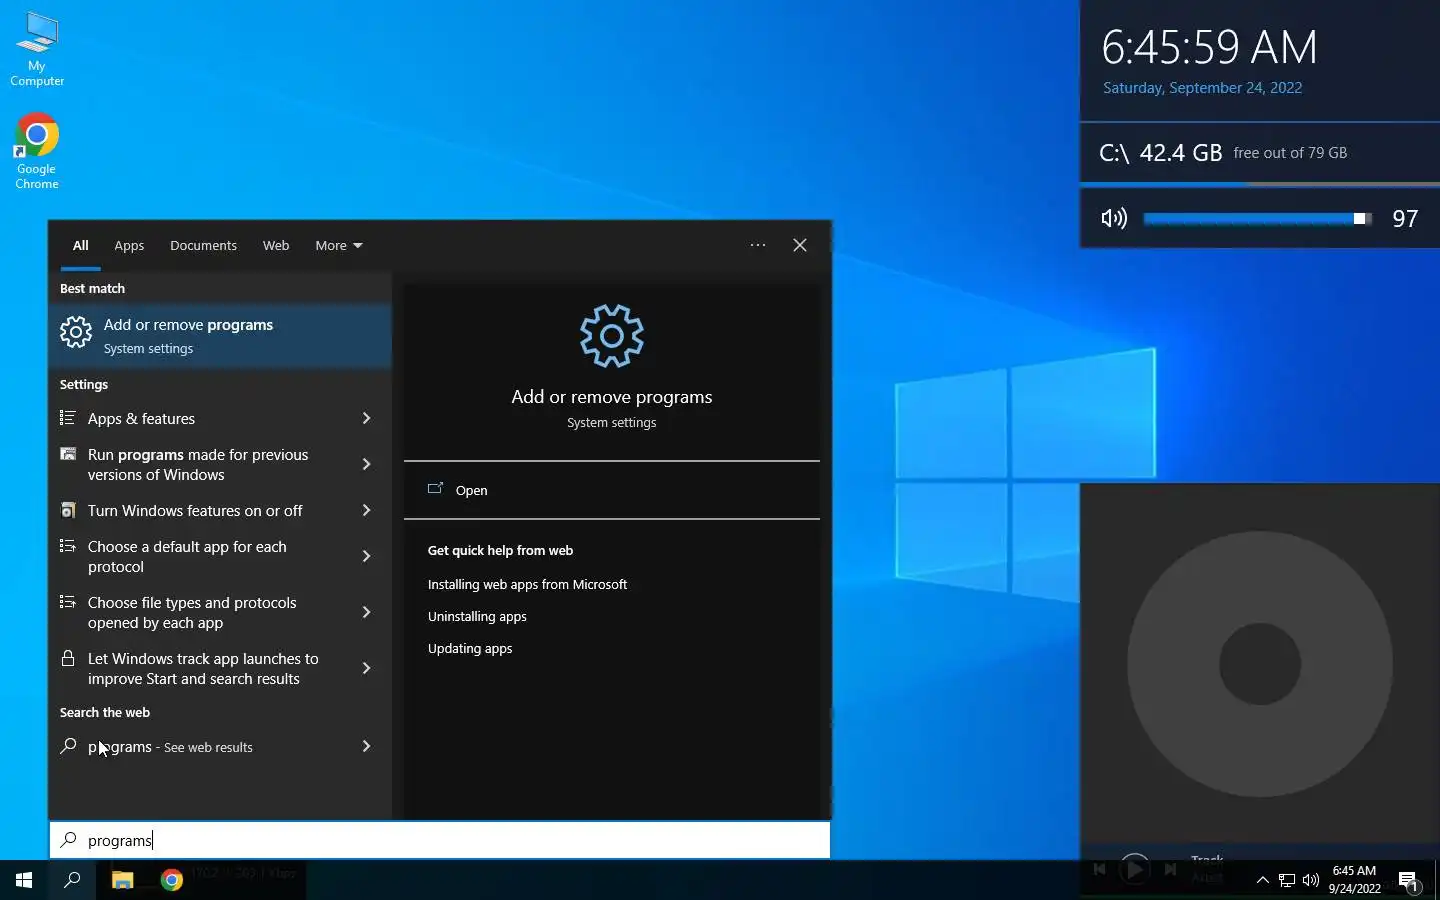Open the notification center icon
Viewport: 1440px width, 900px height.
[x=1409, y=881]
